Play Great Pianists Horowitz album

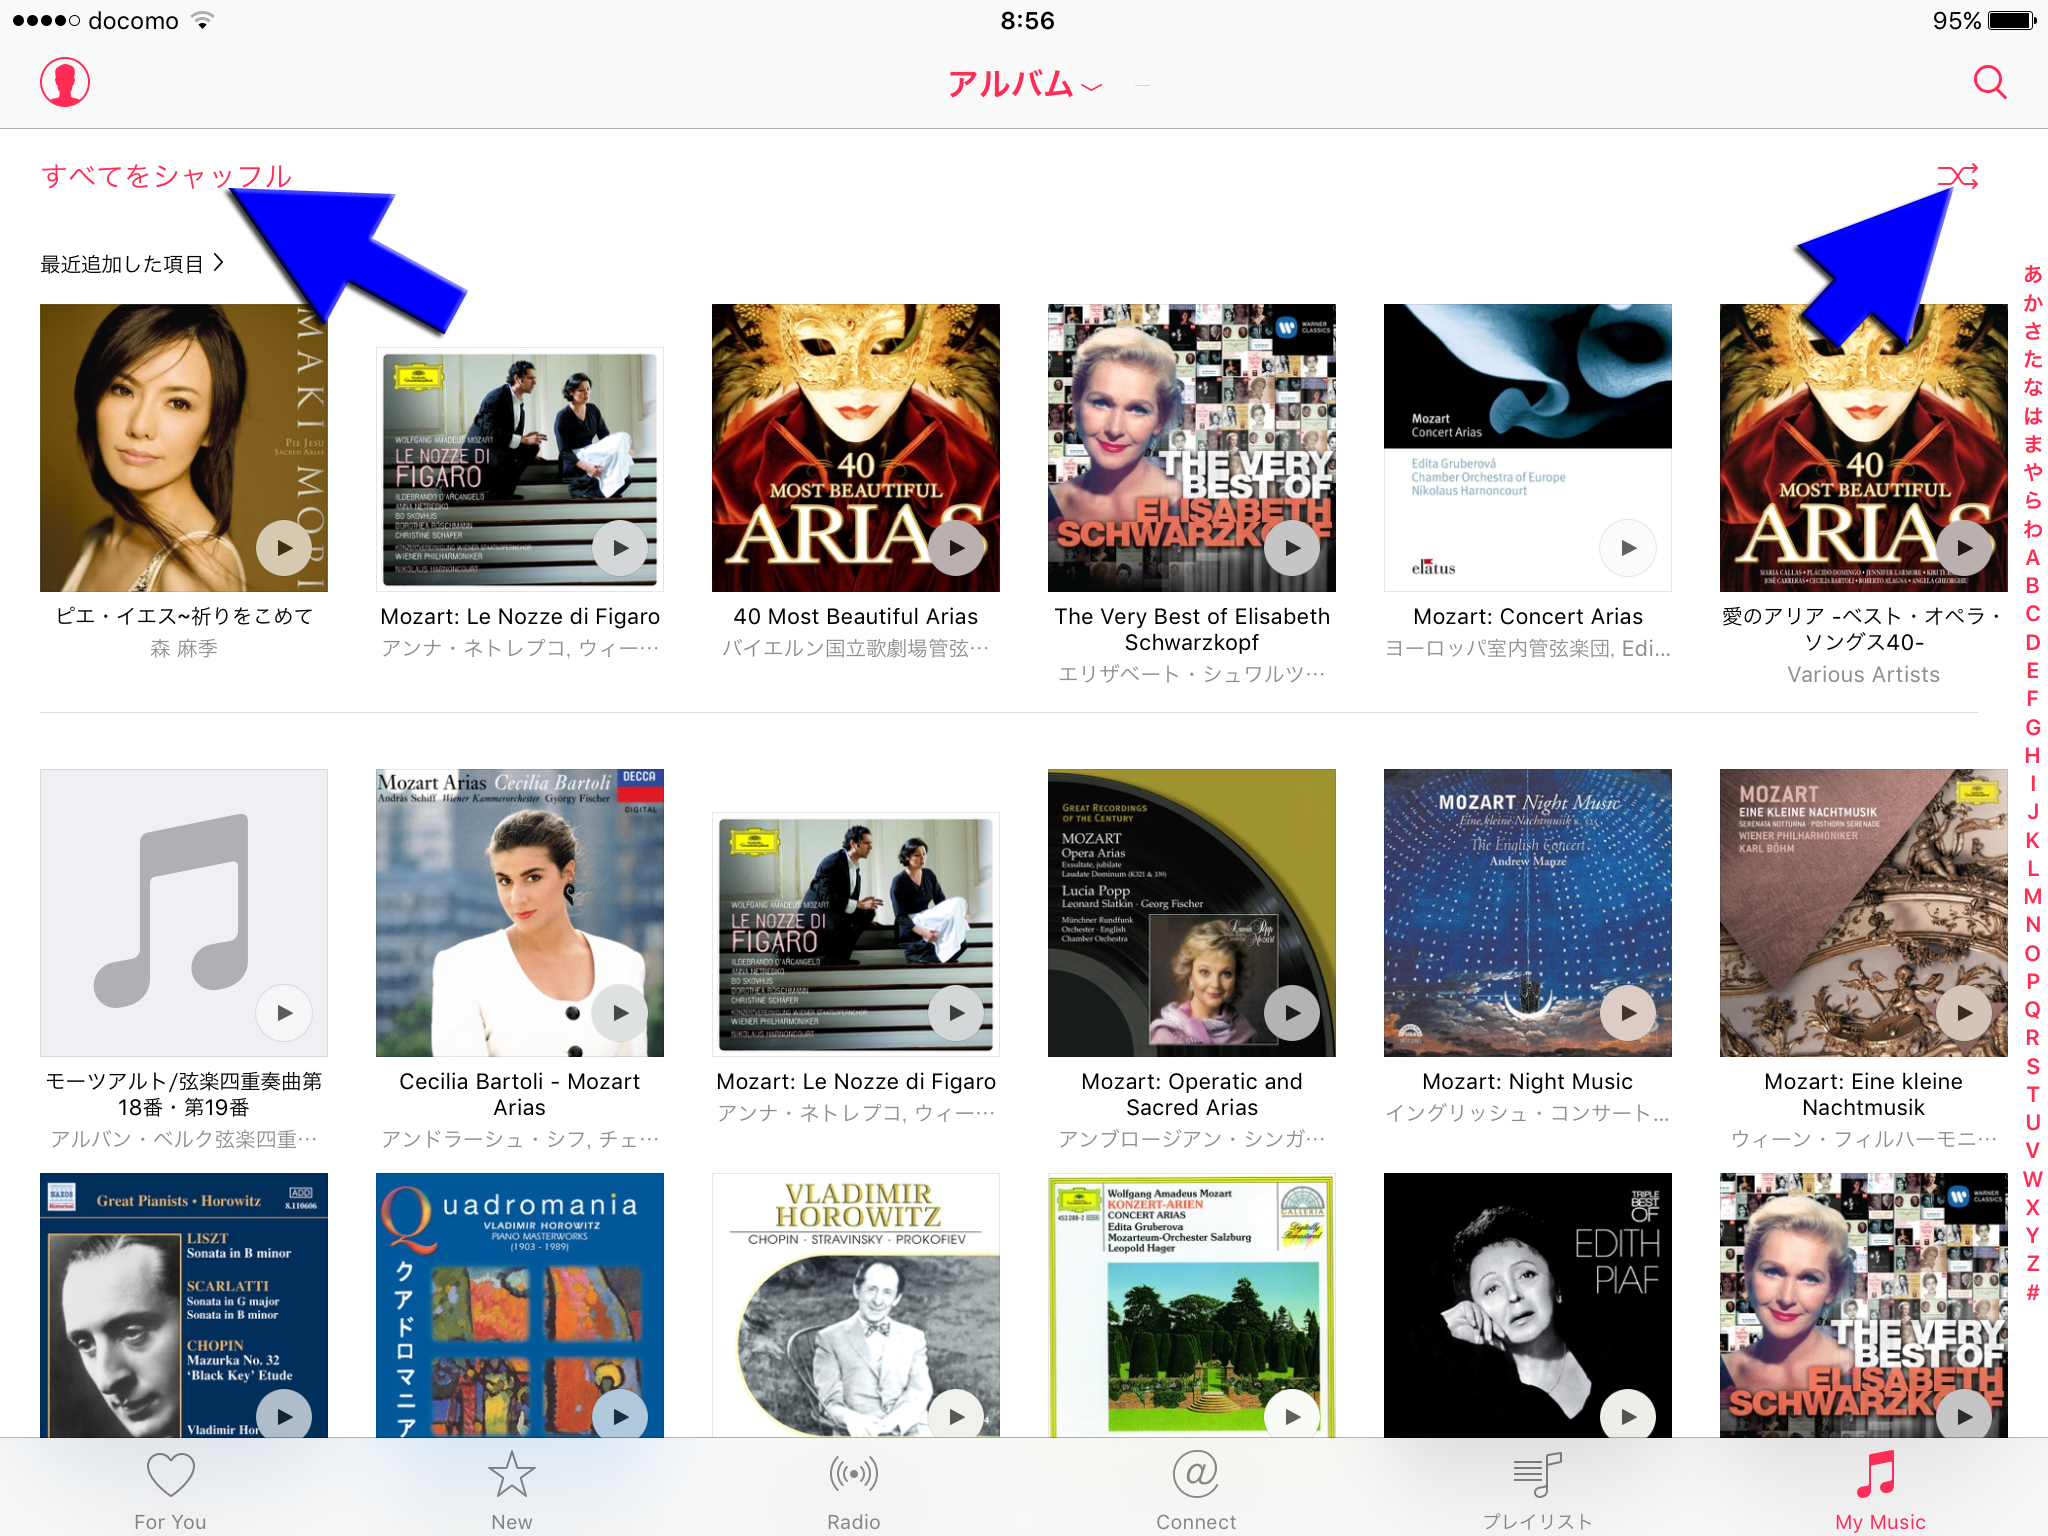click(284, 1416)
